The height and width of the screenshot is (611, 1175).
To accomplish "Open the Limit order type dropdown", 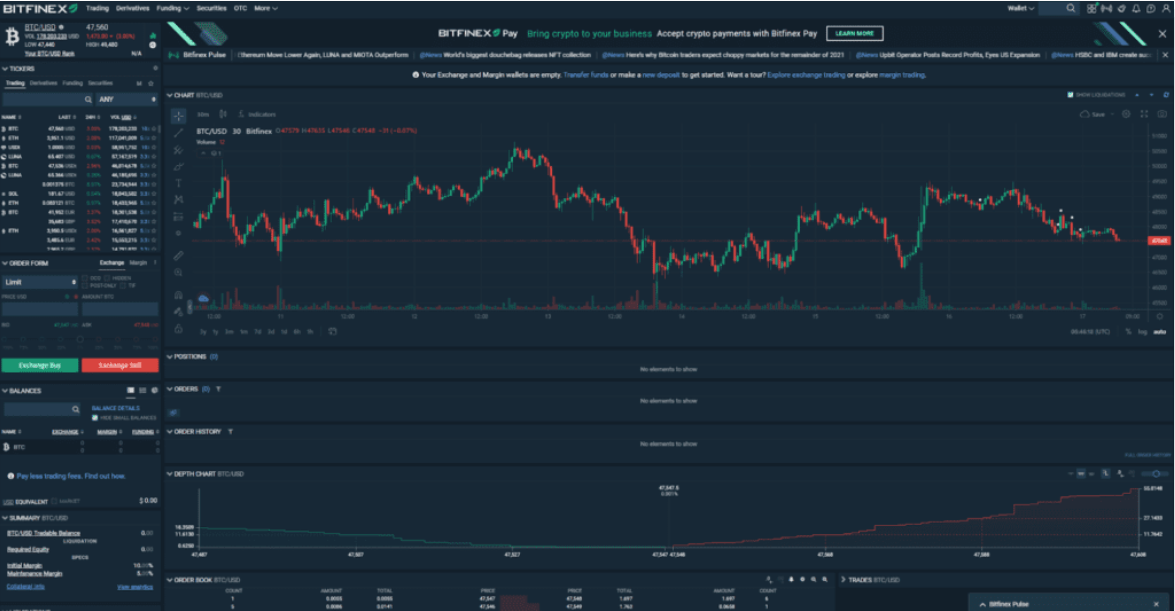I will pos(40,282).
